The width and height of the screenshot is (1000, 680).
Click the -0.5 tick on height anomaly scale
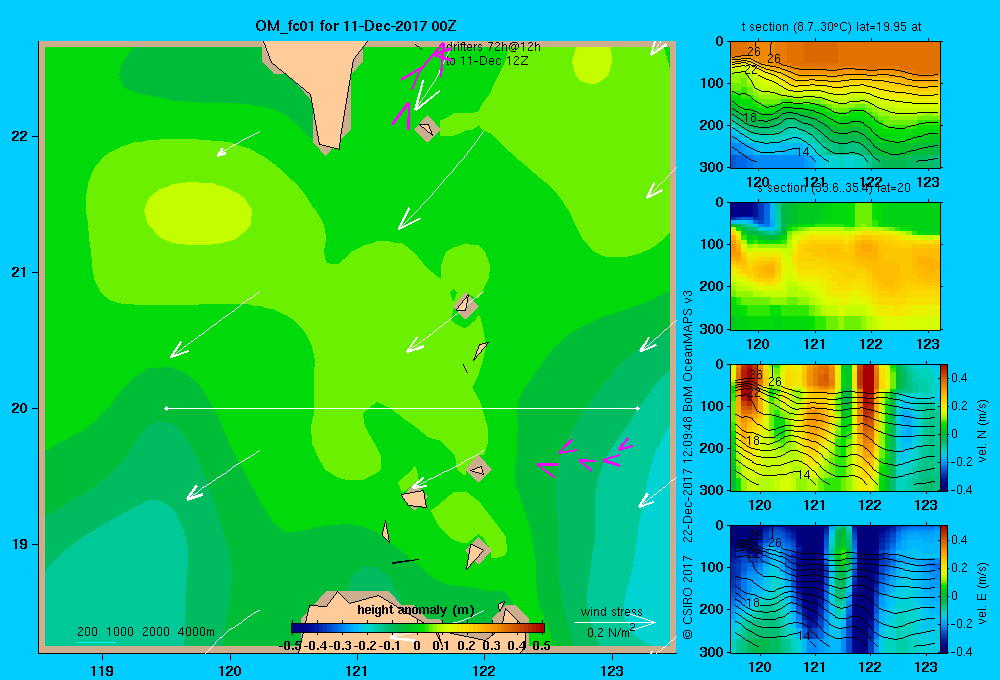290,646
